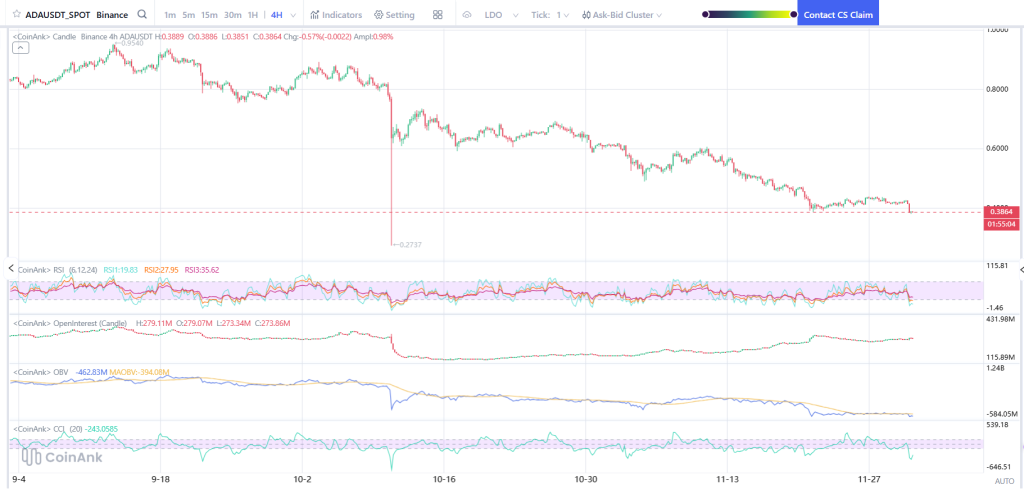Screen dimensions: 1024x489
Task: Select the 15m timeframe
Action: tap(209, 15)
